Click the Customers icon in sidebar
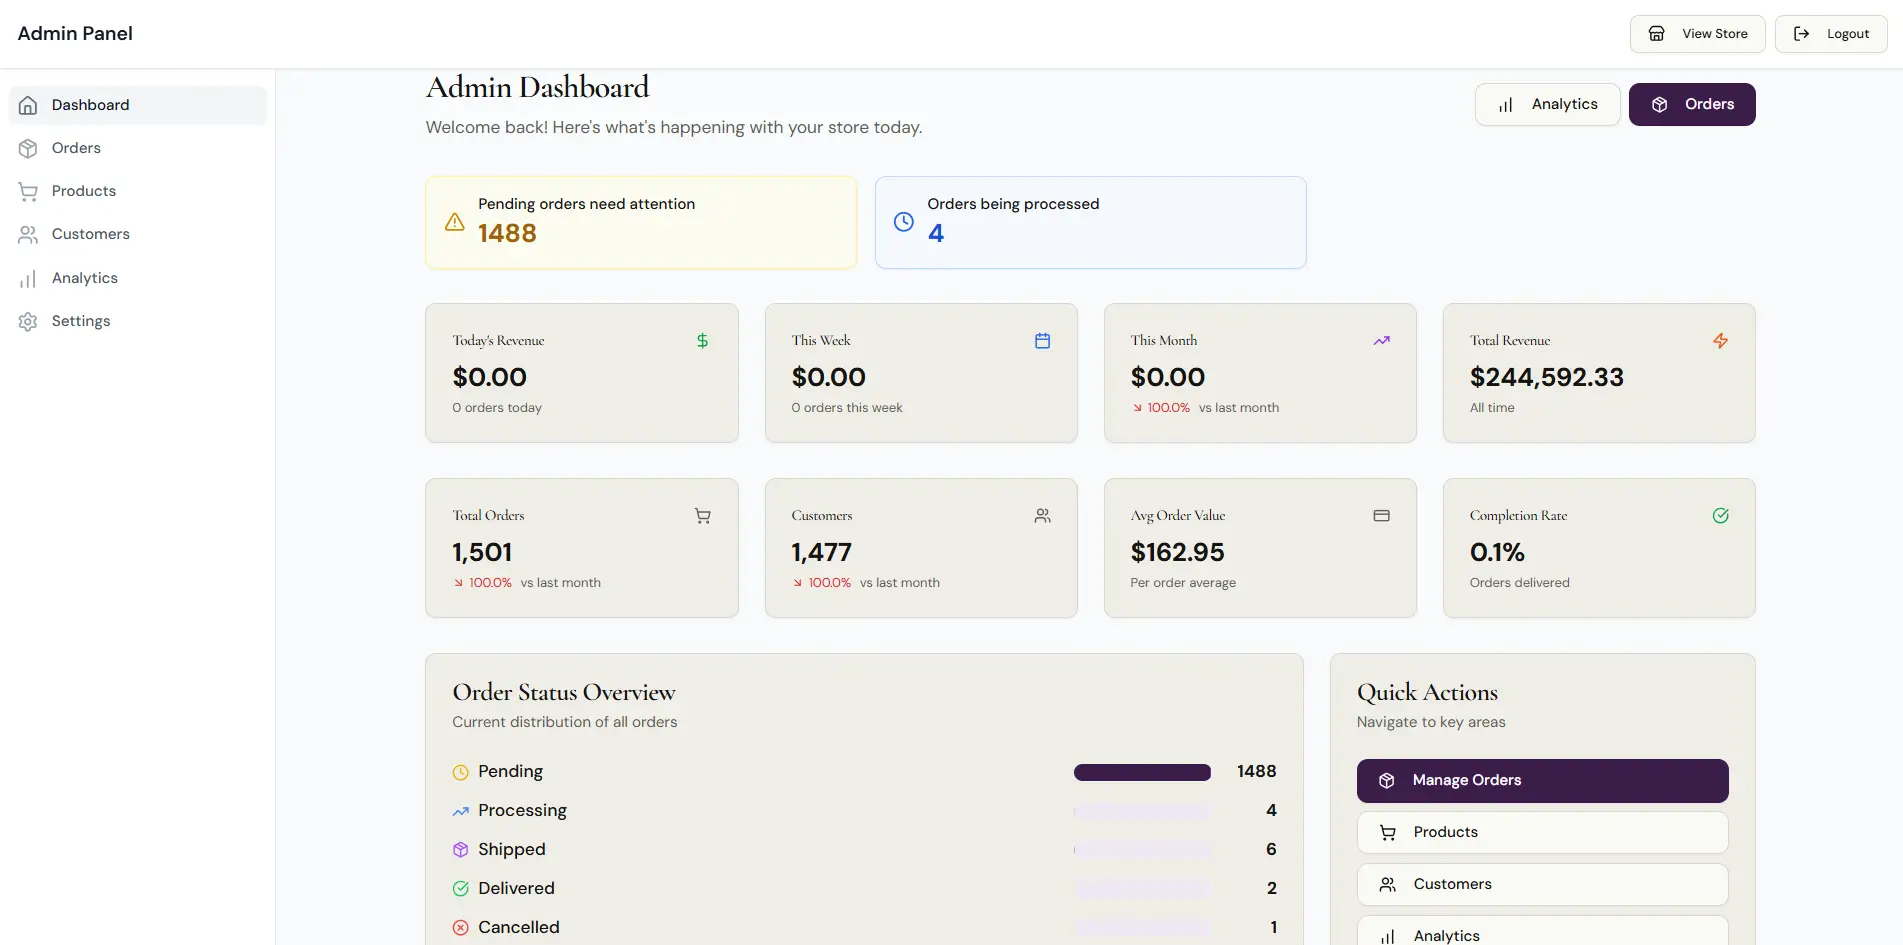 [29, 234]
